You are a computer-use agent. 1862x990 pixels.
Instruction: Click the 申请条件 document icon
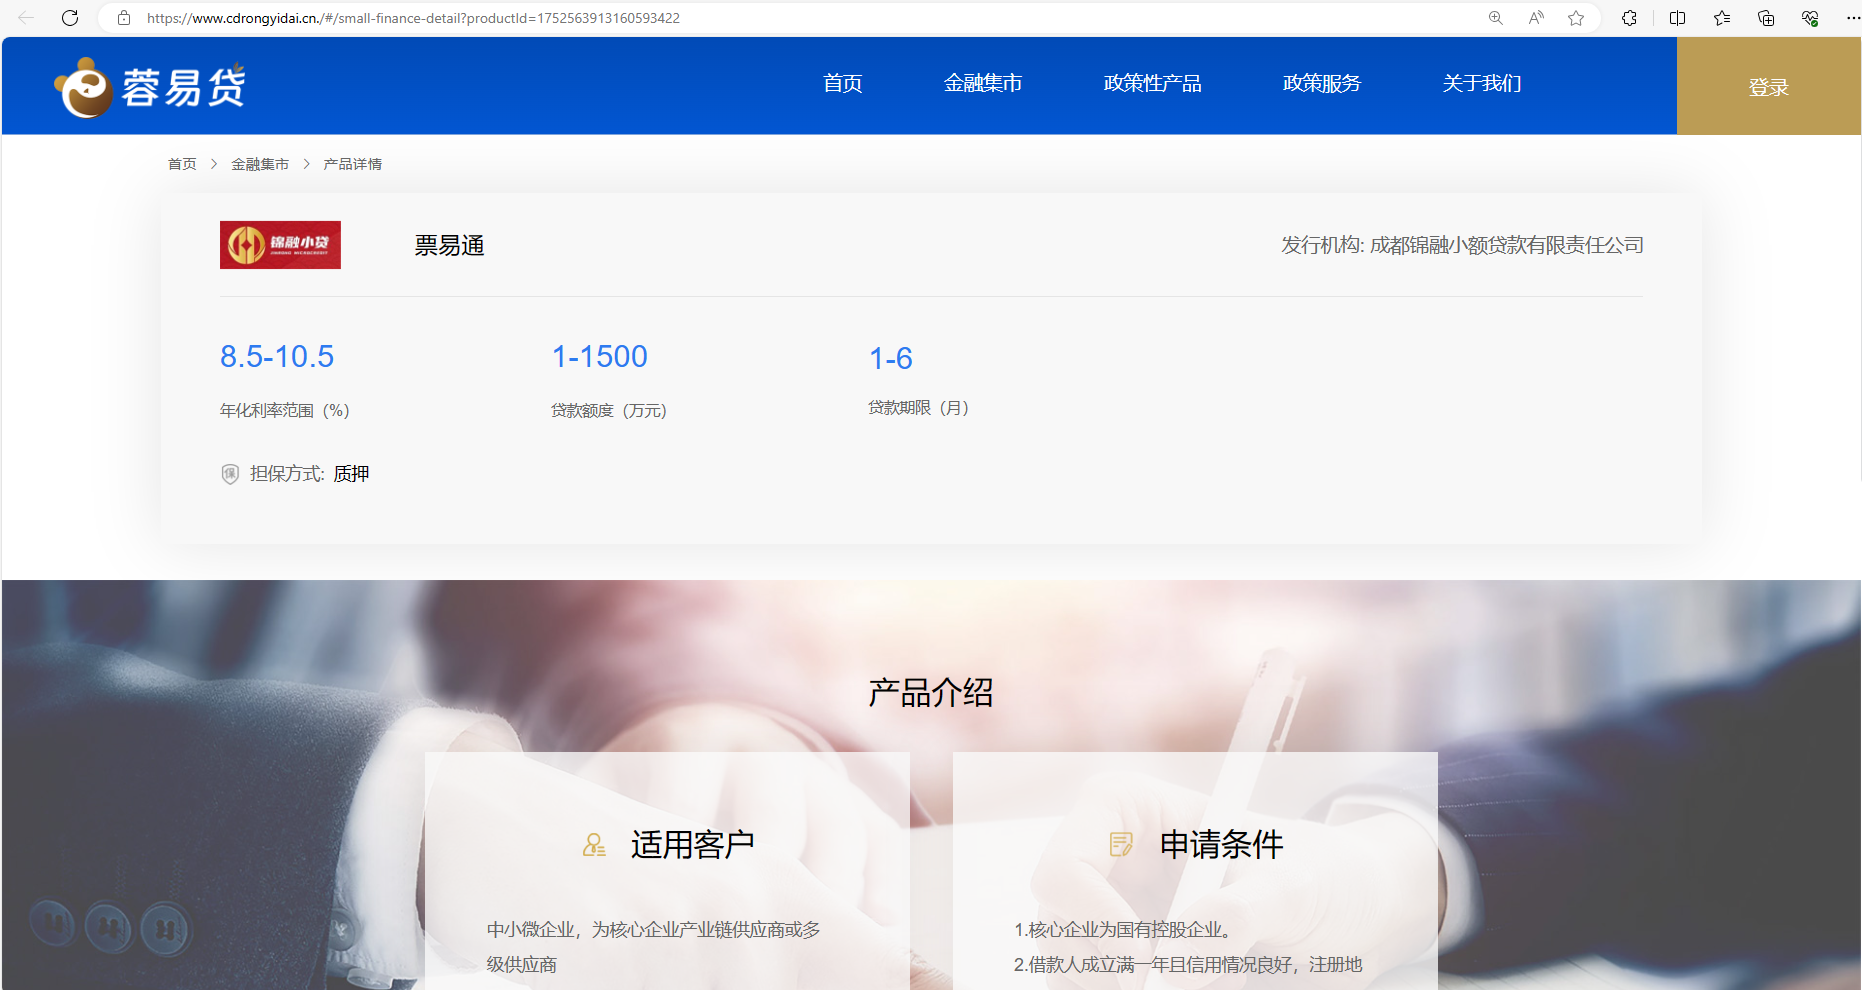click(1122, 844)
